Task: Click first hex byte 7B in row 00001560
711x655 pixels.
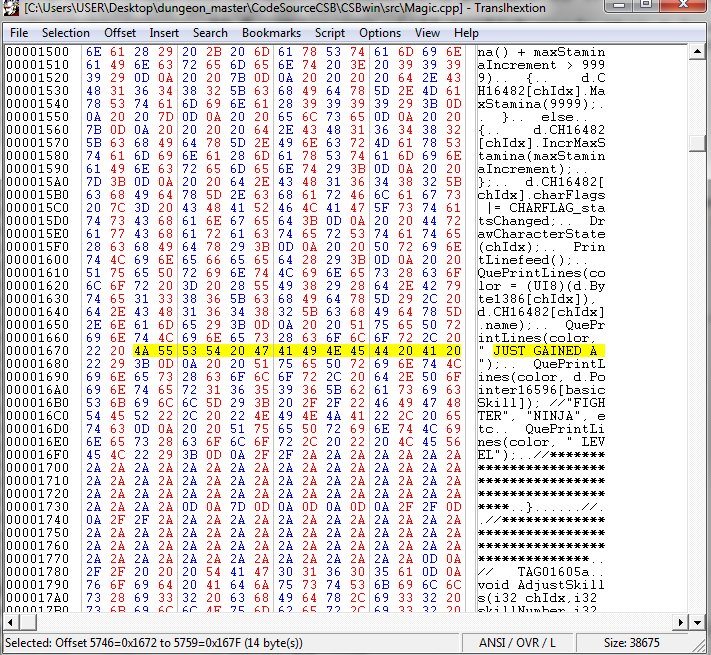Action: click(93, 130)
